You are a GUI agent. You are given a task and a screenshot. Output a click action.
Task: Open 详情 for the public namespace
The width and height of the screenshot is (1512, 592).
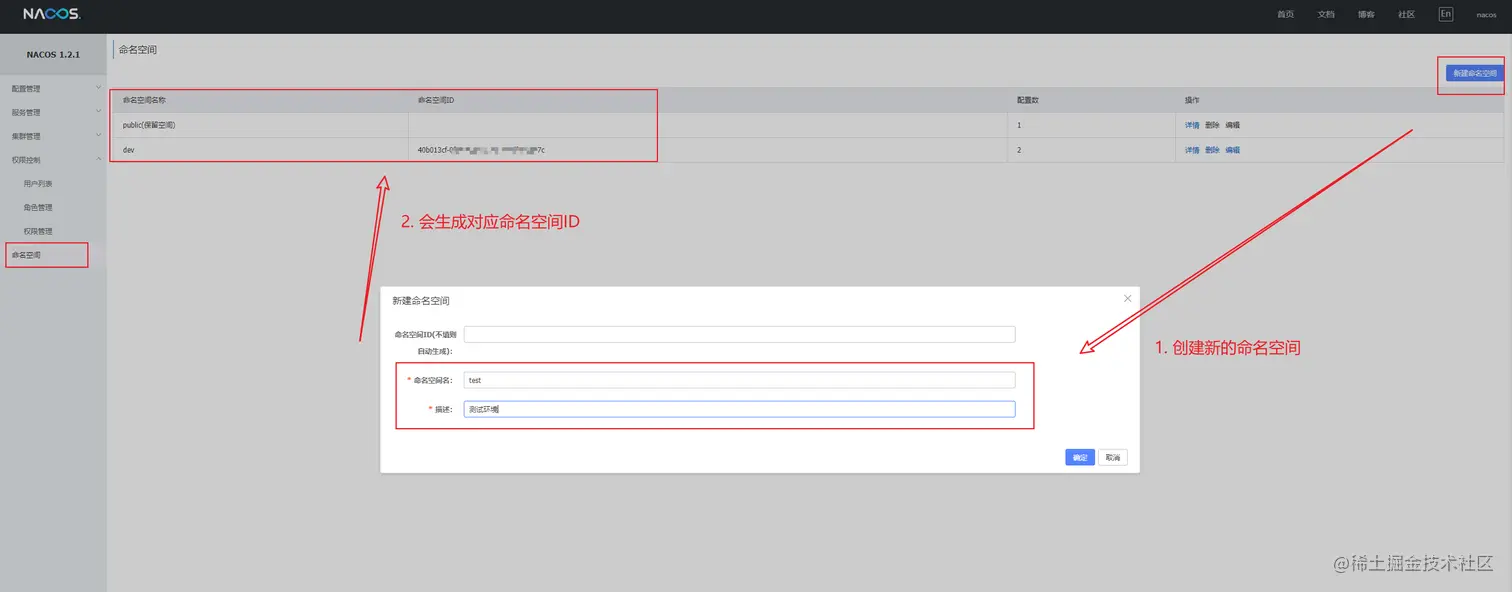click(1192, 125)
